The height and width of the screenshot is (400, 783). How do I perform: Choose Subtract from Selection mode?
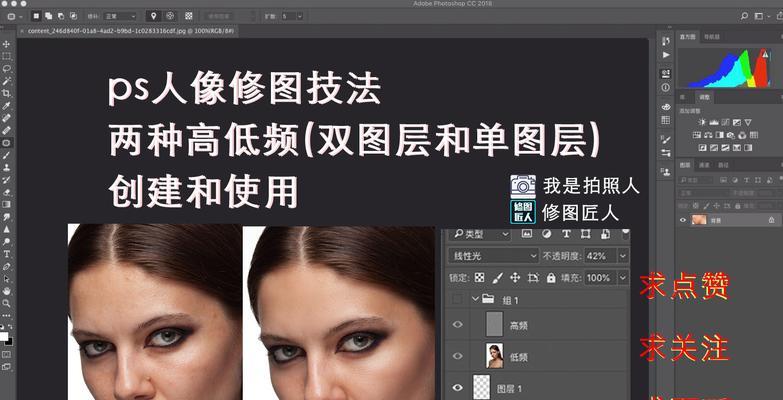(61, 16)
